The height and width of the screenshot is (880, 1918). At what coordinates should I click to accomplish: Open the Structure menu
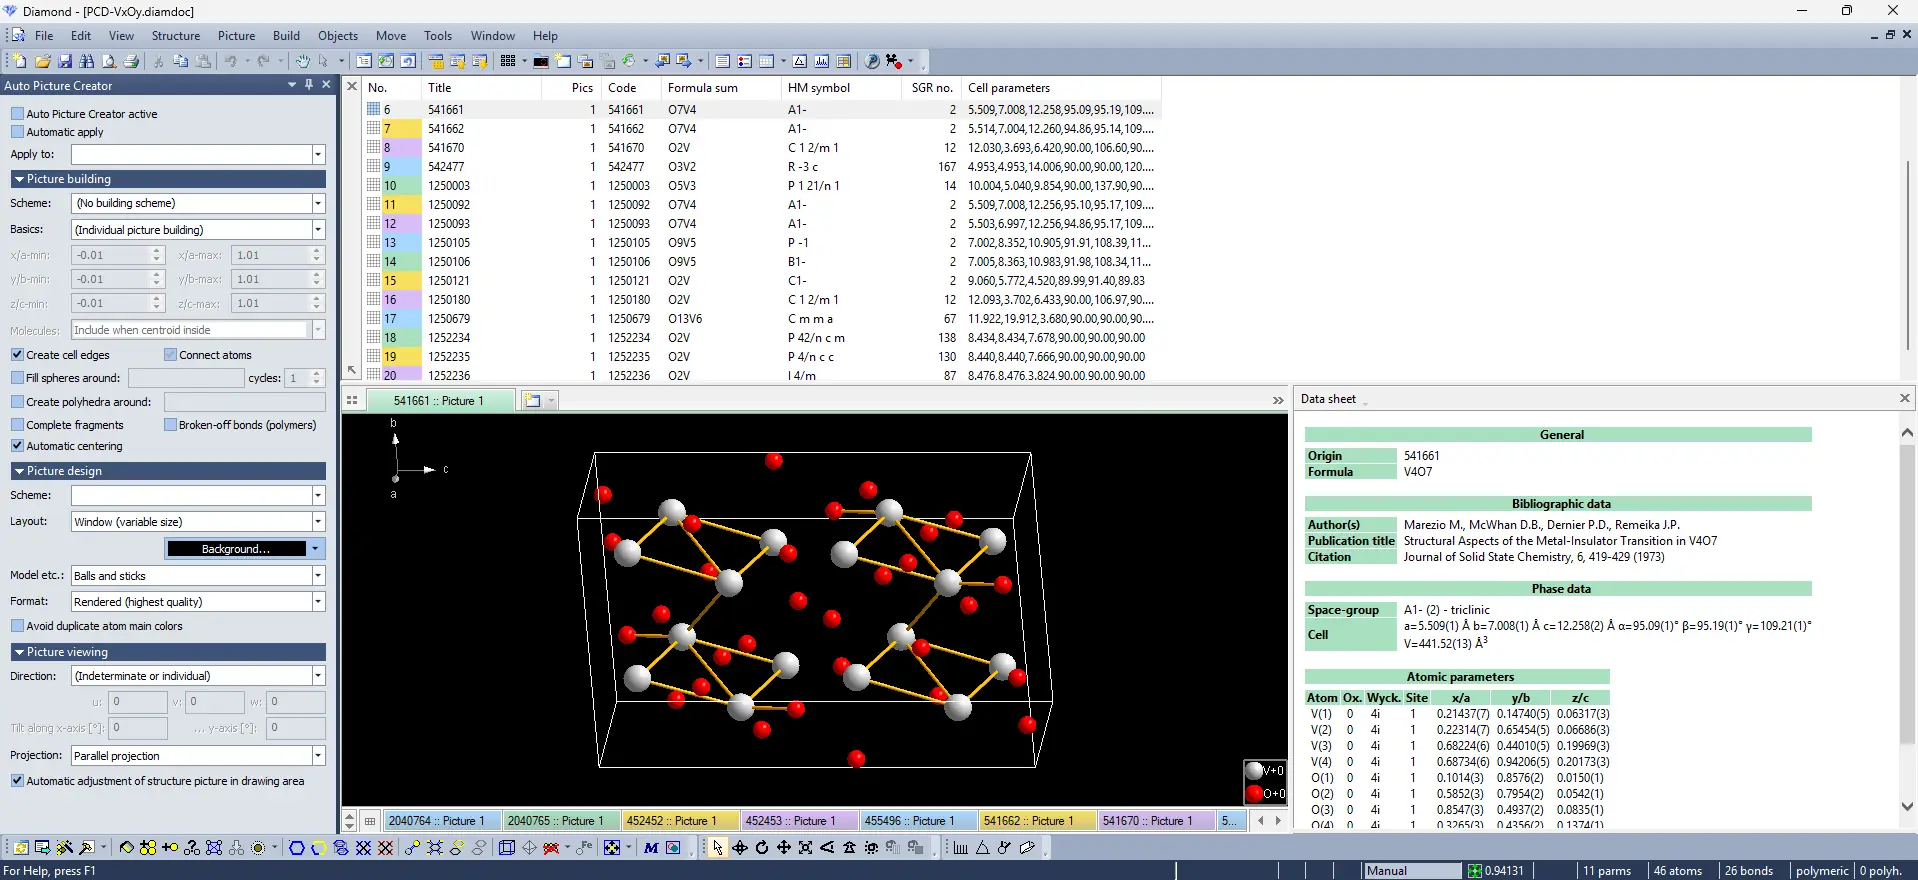coord(175,36)
